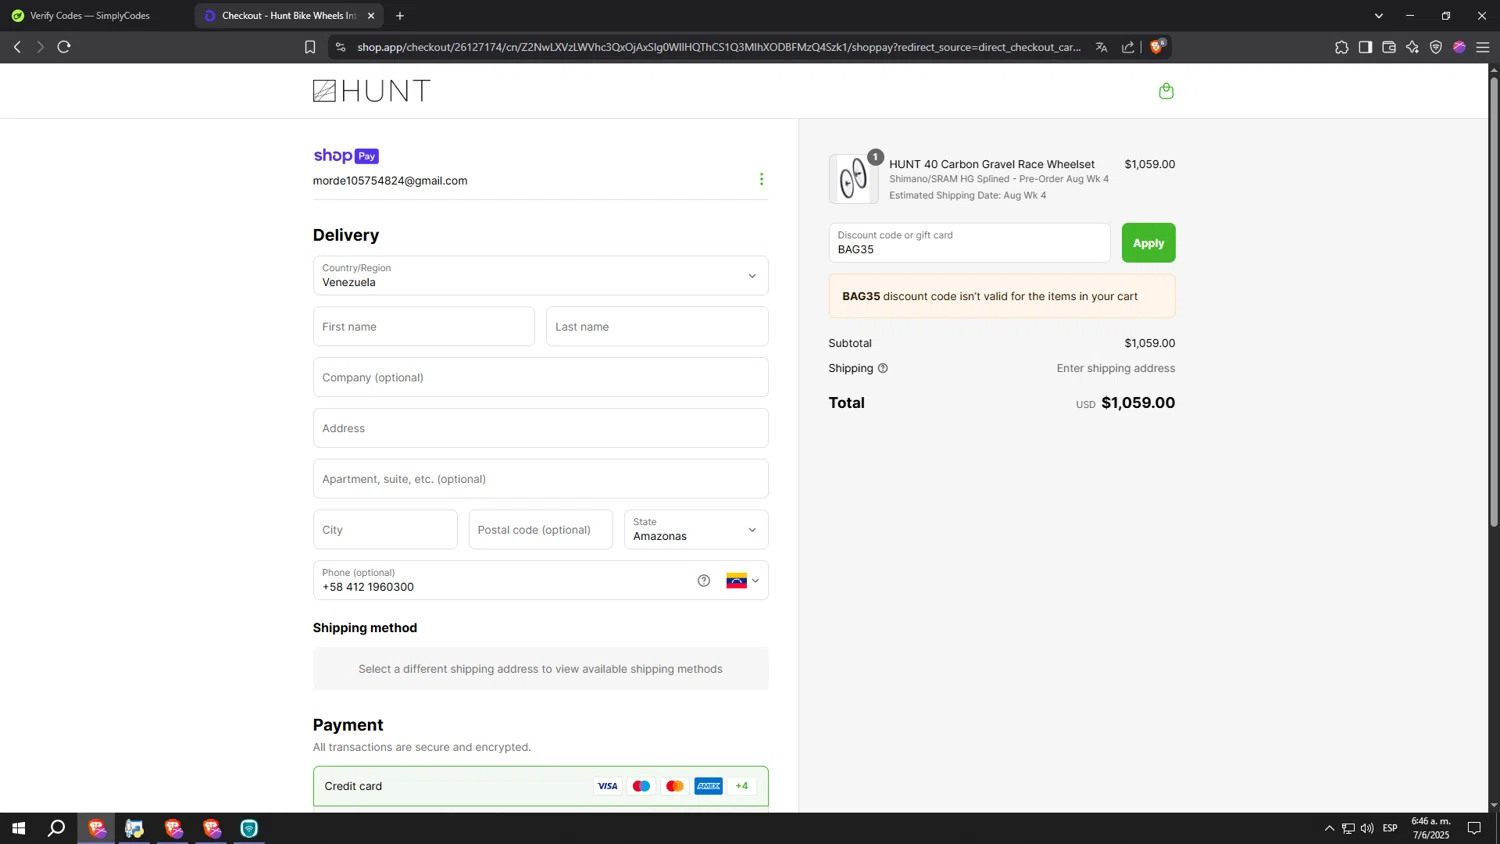Bookmark this page with the bookmark icon

tap(310, 47)
